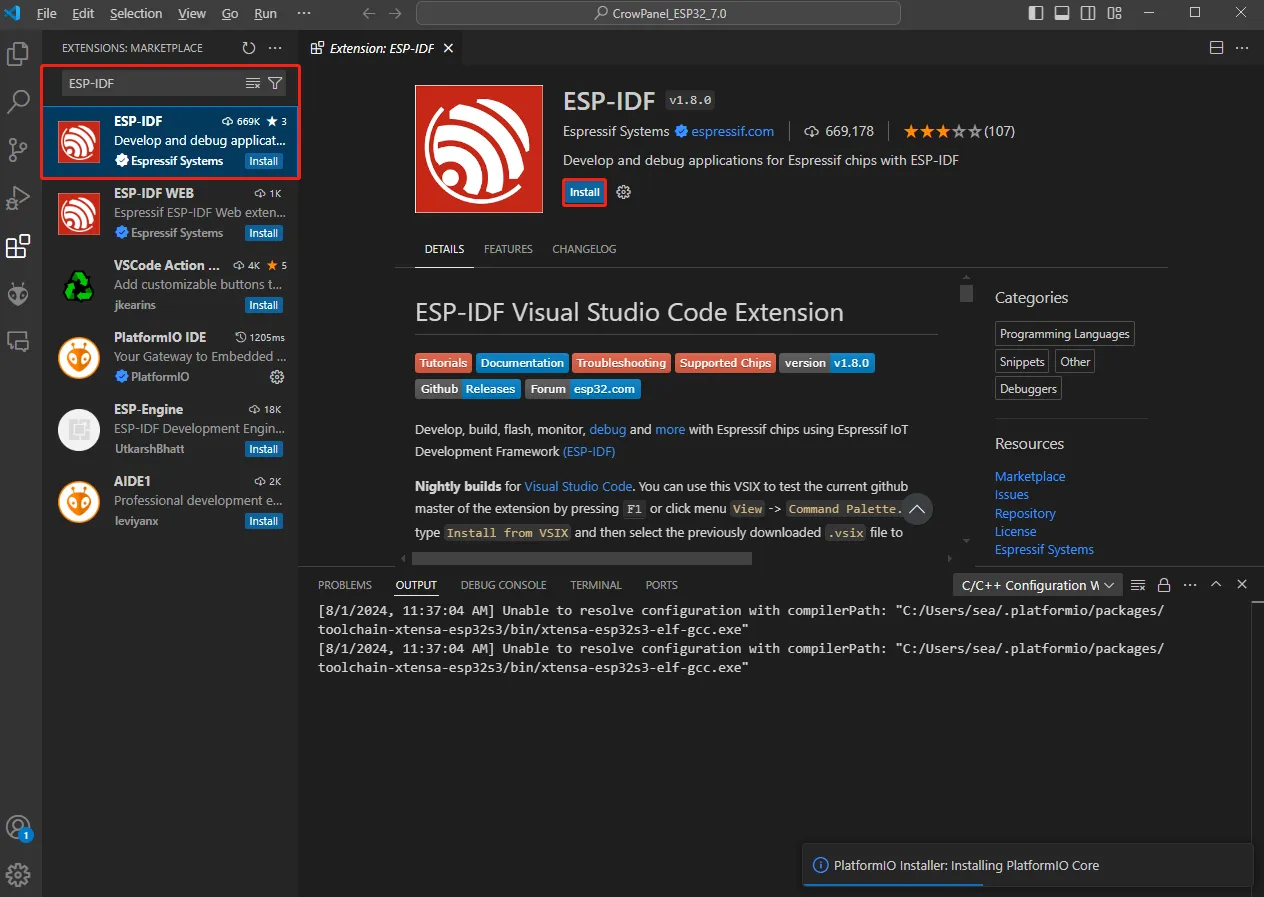The width and height of the screenshot is (1264, 897).
Task: Open the Edit menu
Action: tap(84, 14)
